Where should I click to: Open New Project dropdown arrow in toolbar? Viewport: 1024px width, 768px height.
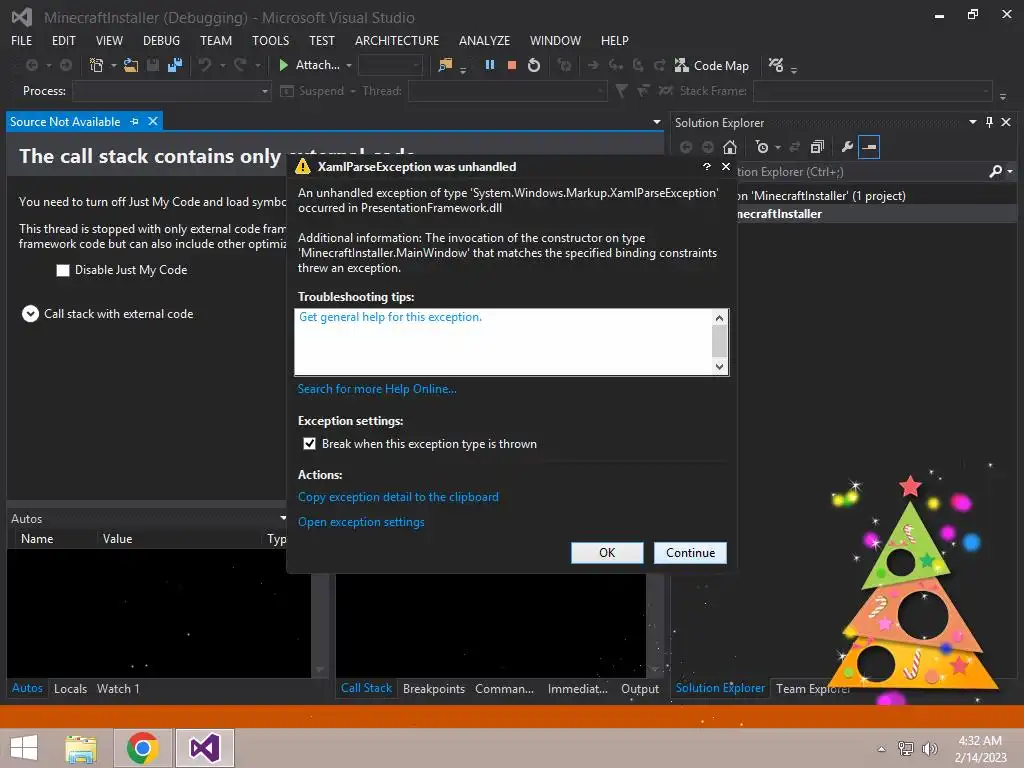point(114,65)
